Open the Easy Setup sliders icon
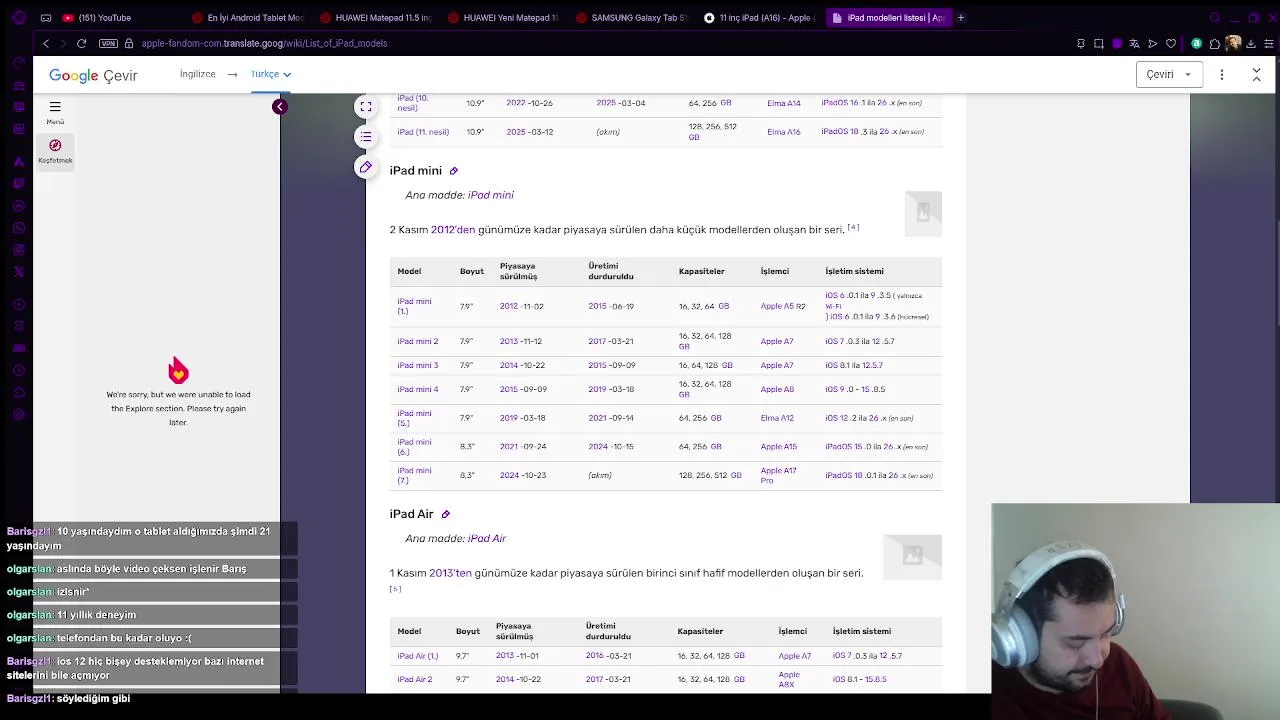Viewport: 1280px width, 720px height. [x=1269, y=43]
